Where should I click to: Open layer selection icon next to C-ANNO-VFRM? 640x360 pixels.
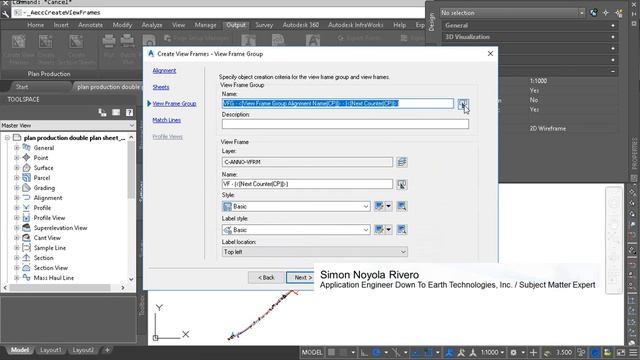tap(402, 162)
